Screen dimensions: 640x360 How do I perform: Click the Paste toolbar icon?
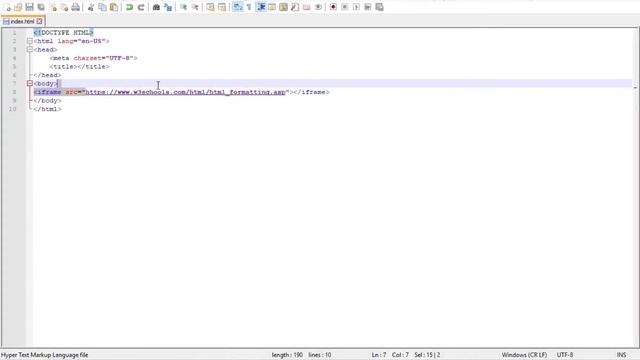pyautogui.click(x=114, y=7)
